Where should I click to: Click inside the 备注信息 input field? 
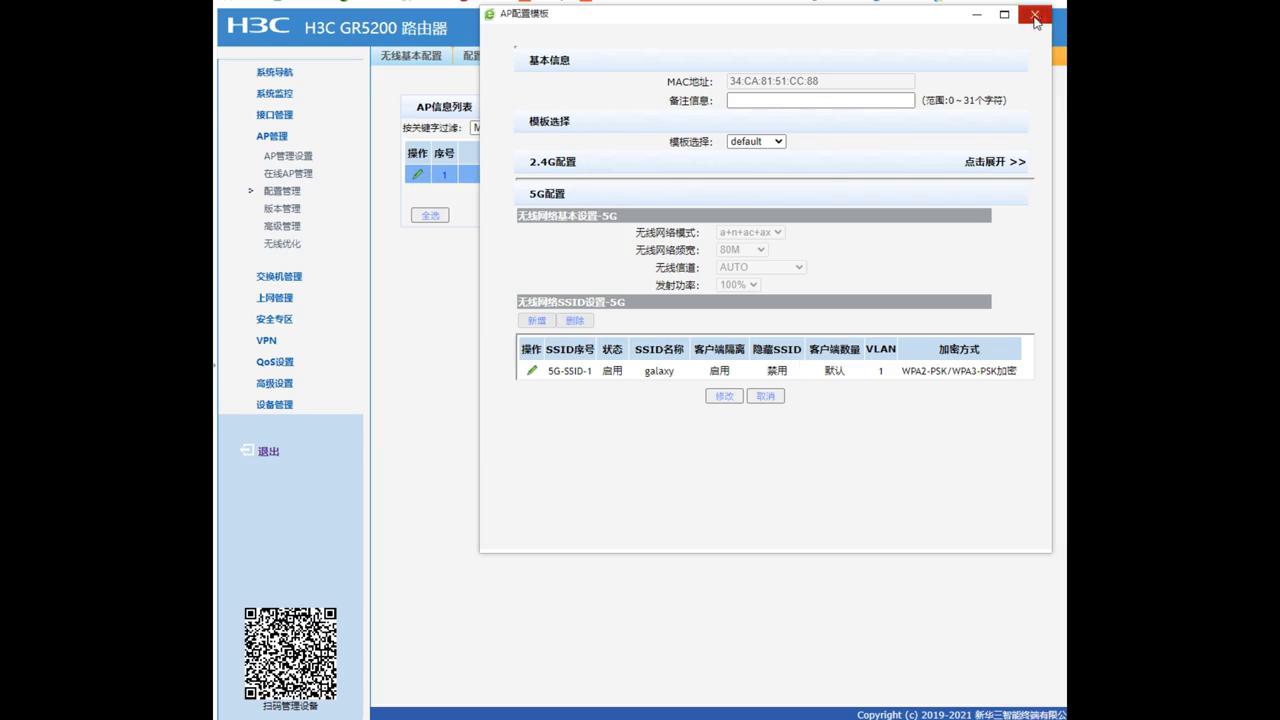click(x=820, y=100)
